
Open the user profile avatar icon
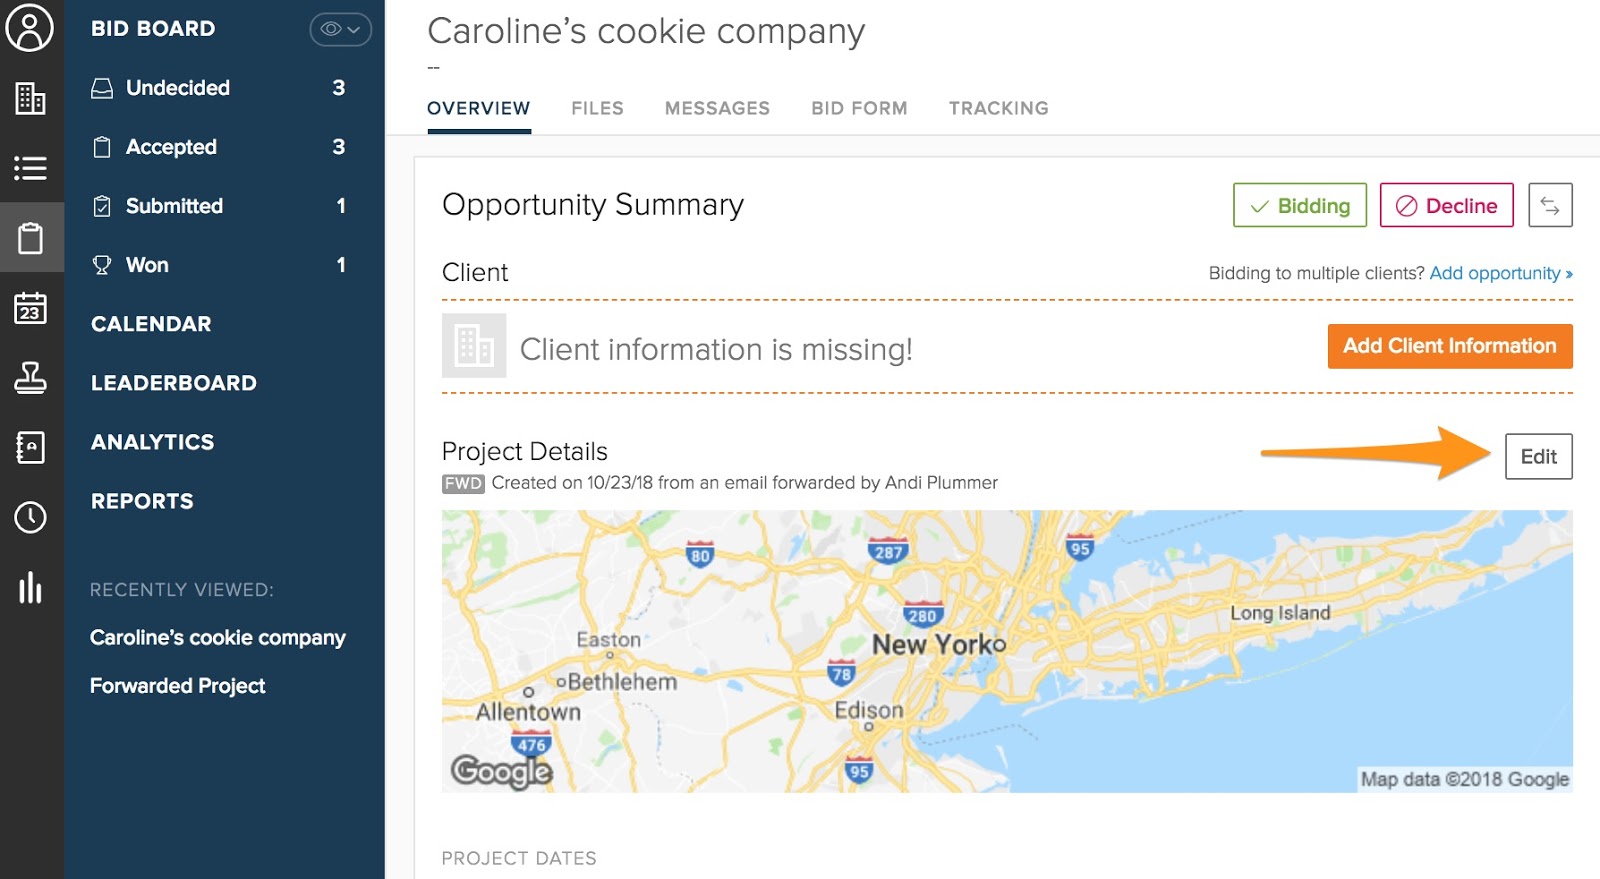tap(30, 28)
